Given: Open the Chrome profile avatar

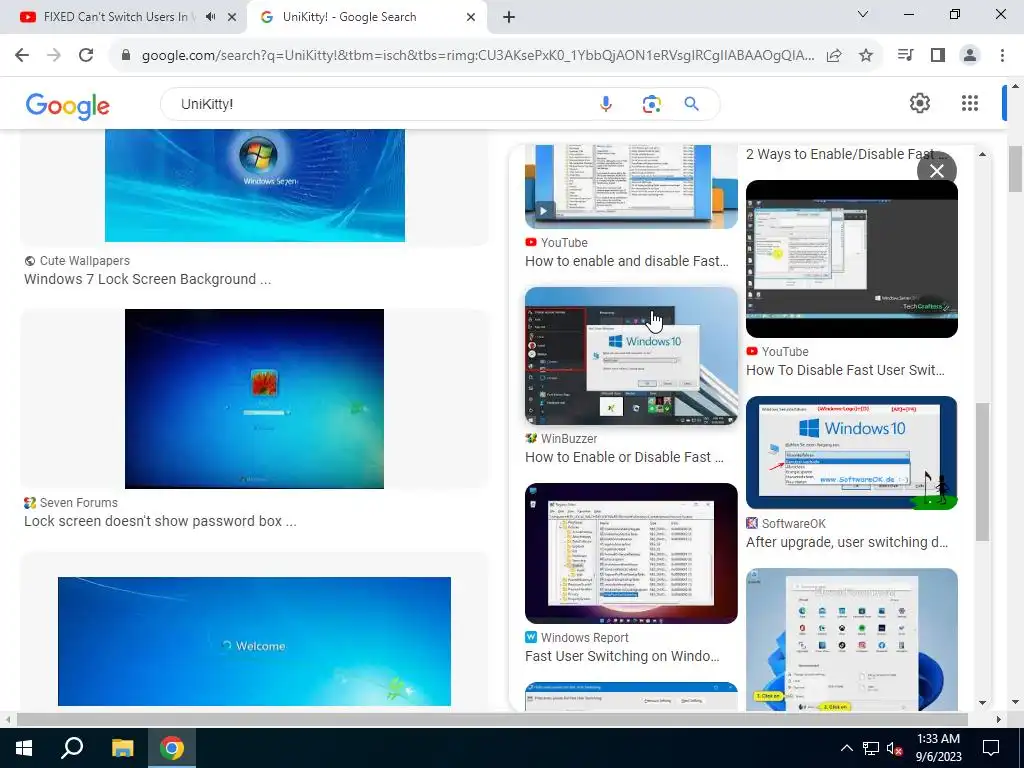Looking at the screenshot, I should coord(970,56).
